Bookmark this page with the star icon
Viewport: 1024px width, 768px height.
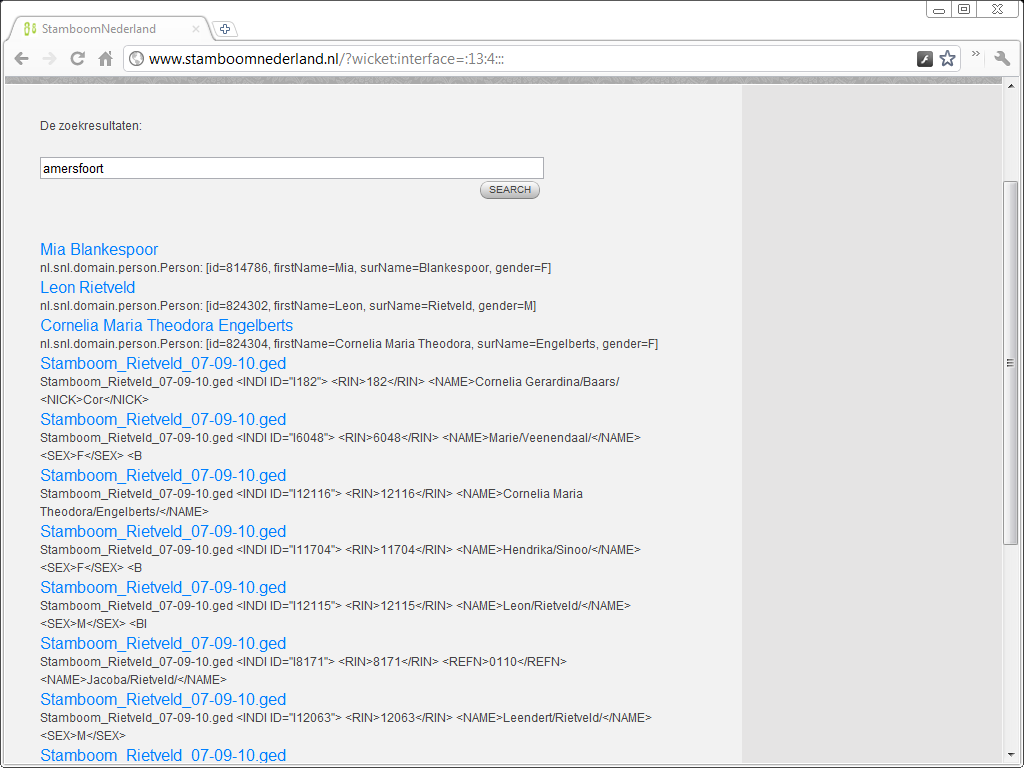click(947, 59)
